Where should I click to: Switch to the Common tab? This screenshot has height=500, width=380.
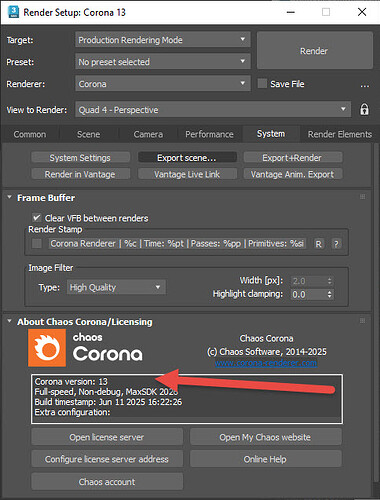30,134
